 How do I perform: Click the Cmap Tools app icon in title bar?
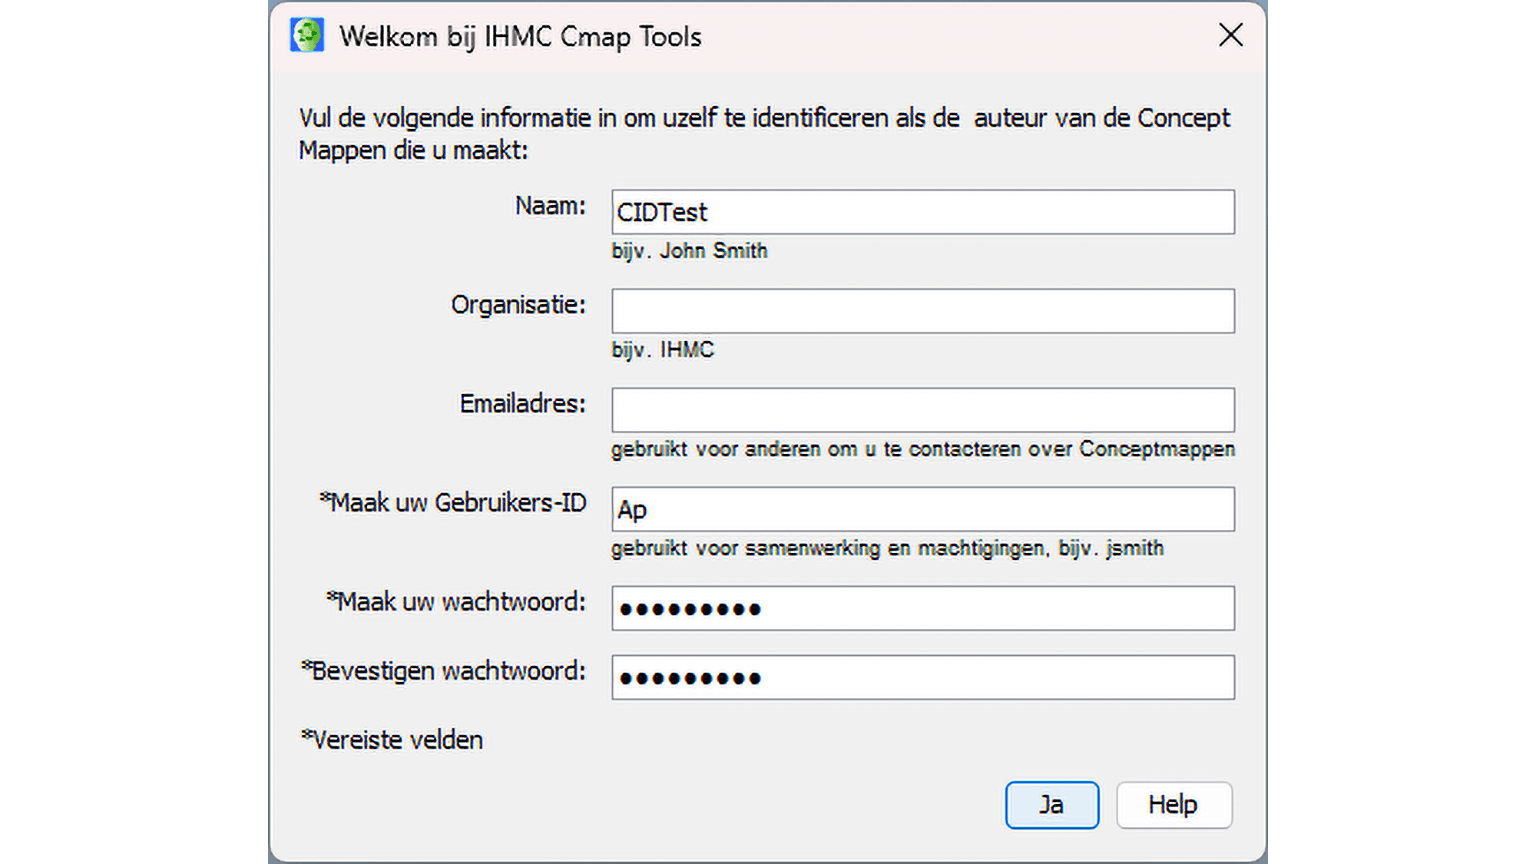tap(307, 36)
